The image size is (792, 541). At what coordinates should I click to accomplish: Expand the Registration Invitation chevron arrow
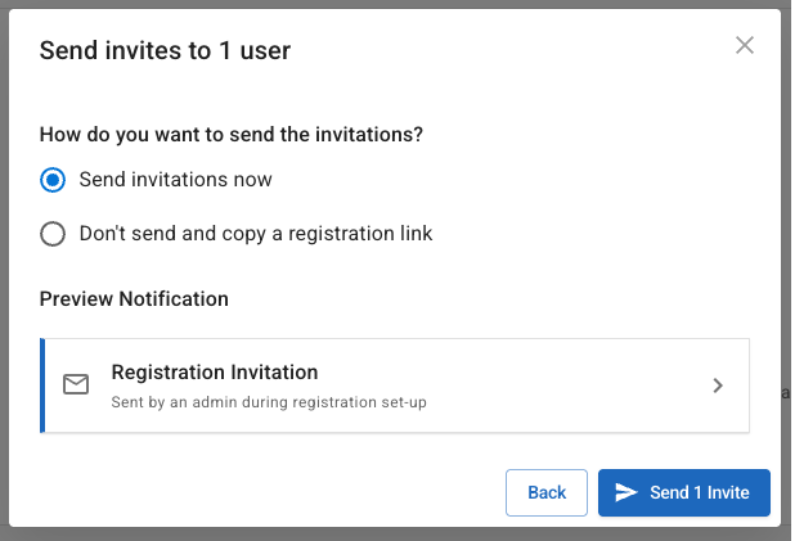pyautogui.click(x=717, y=385)
